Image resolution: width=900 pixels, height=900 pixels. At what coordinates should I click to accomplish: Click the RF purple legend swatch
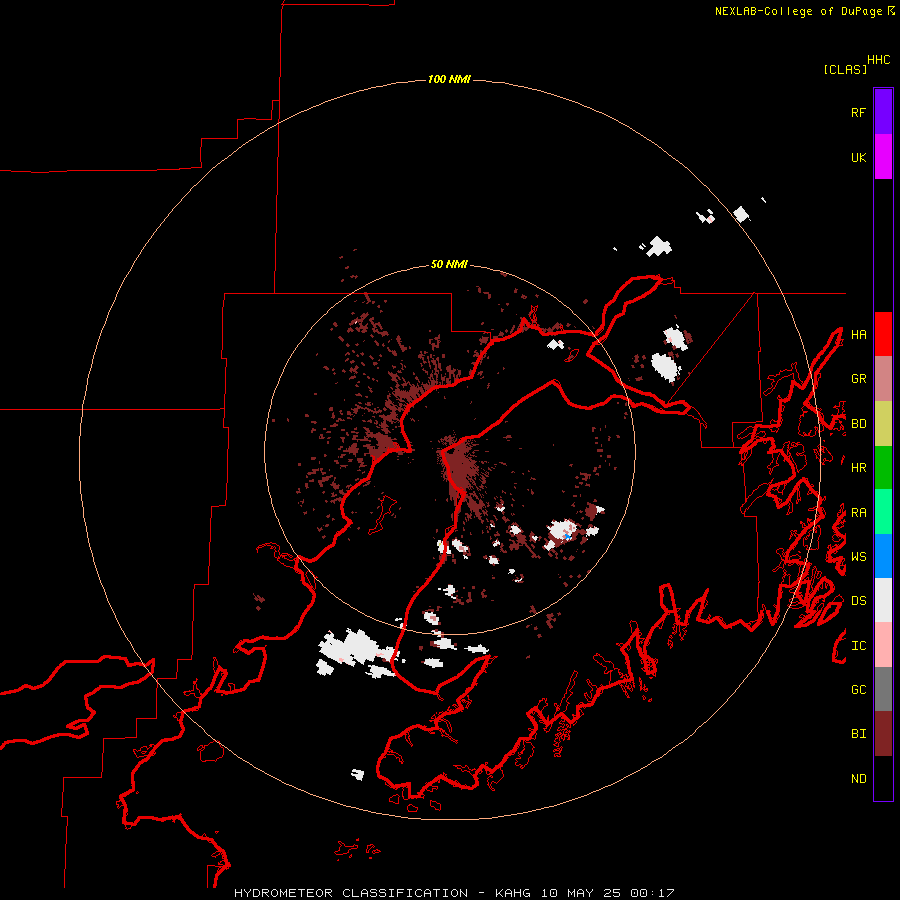883,112
